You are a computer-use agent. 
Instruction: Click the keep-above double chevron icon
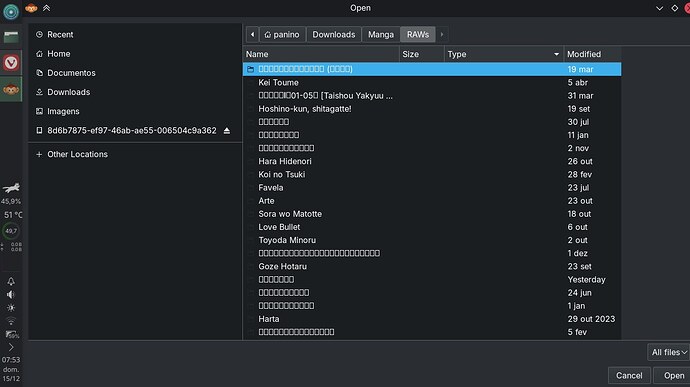click(x=46, y=8)
